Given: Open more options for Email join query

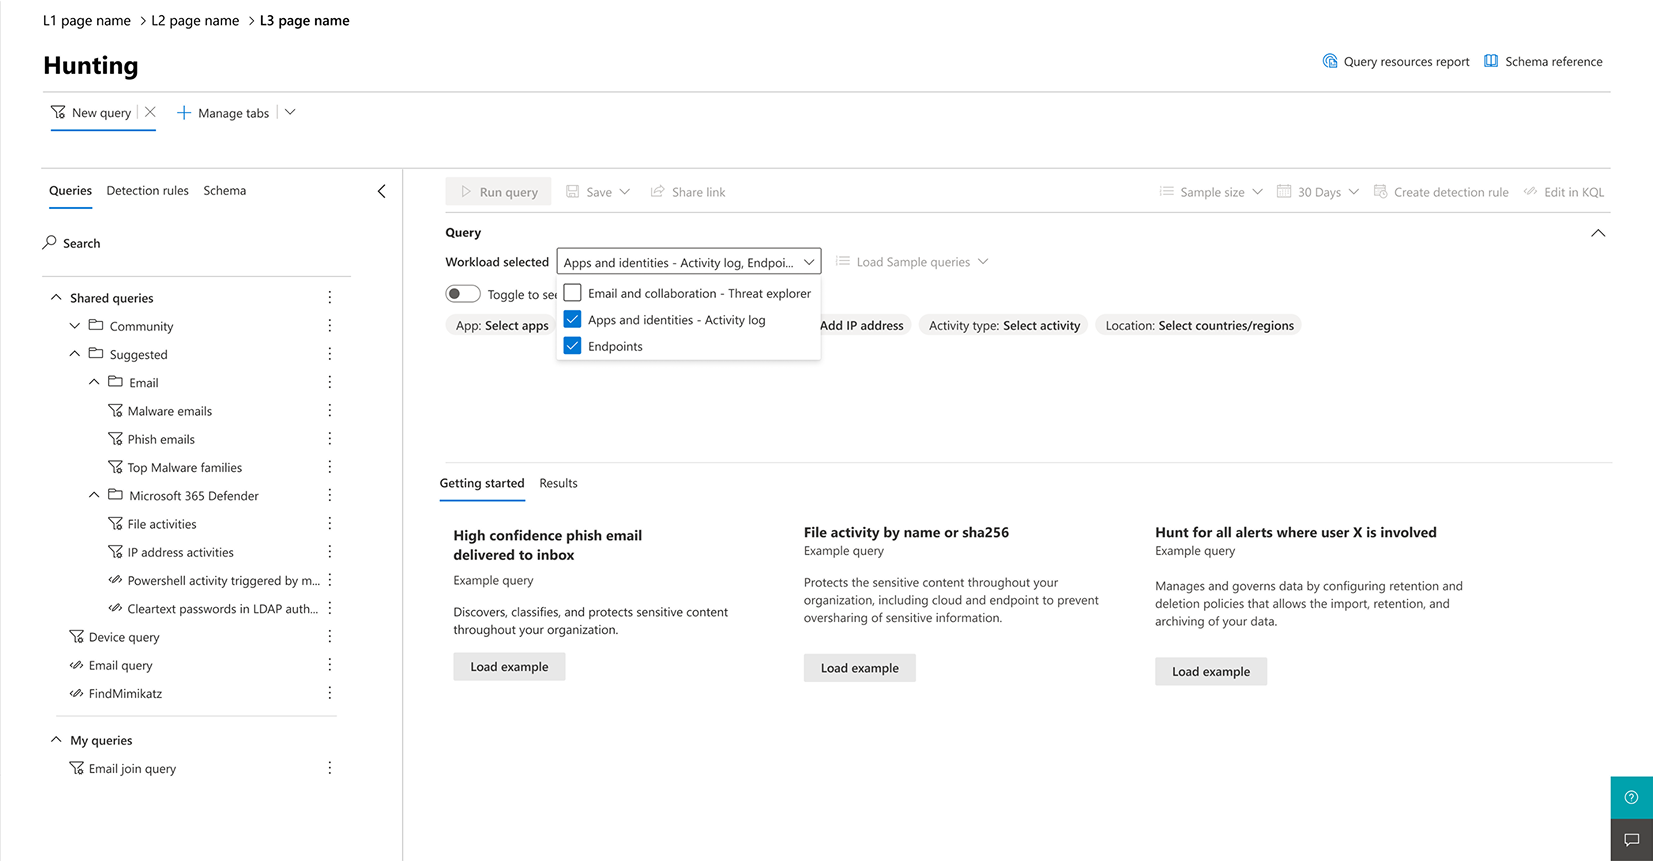Looking at the screenshot, I should pyautogui.click(x=330, y=767).
